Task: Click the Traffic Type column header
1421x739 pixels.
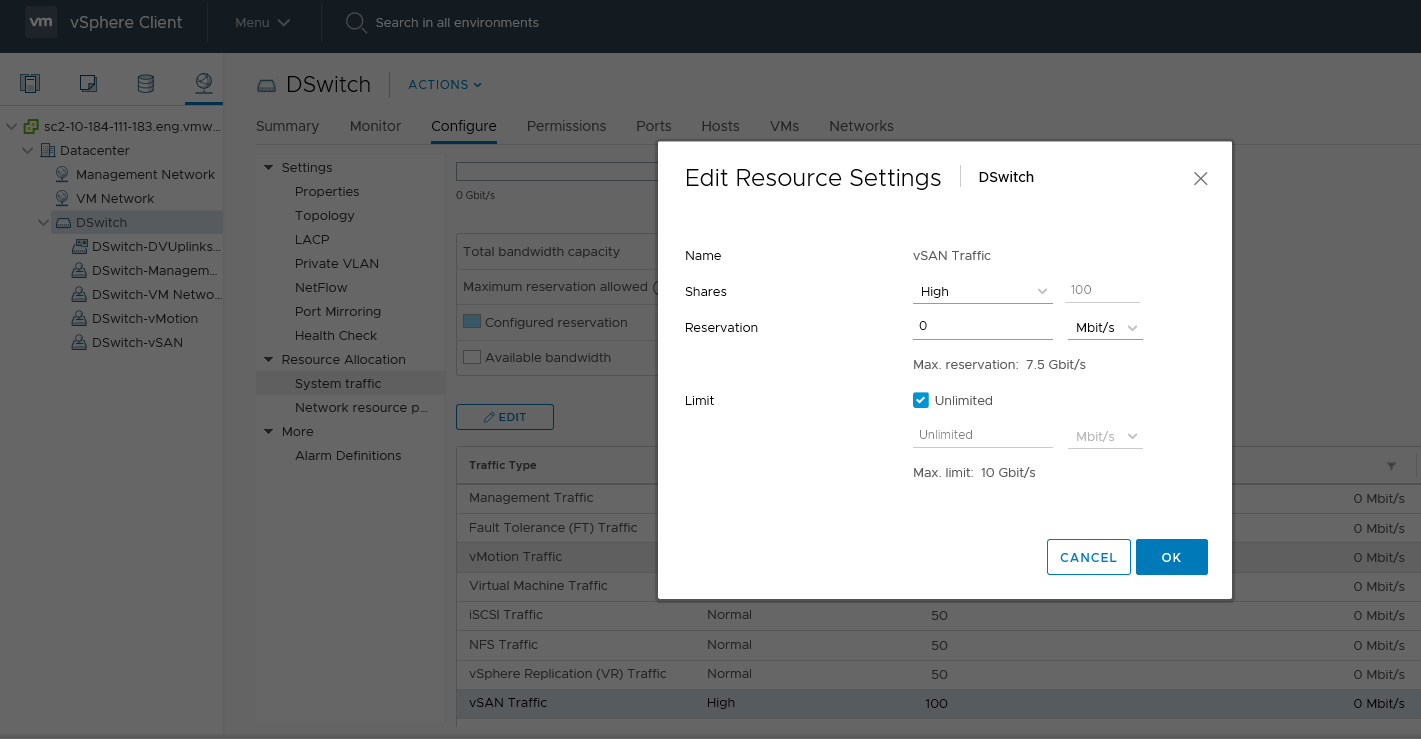Action: 503,465
